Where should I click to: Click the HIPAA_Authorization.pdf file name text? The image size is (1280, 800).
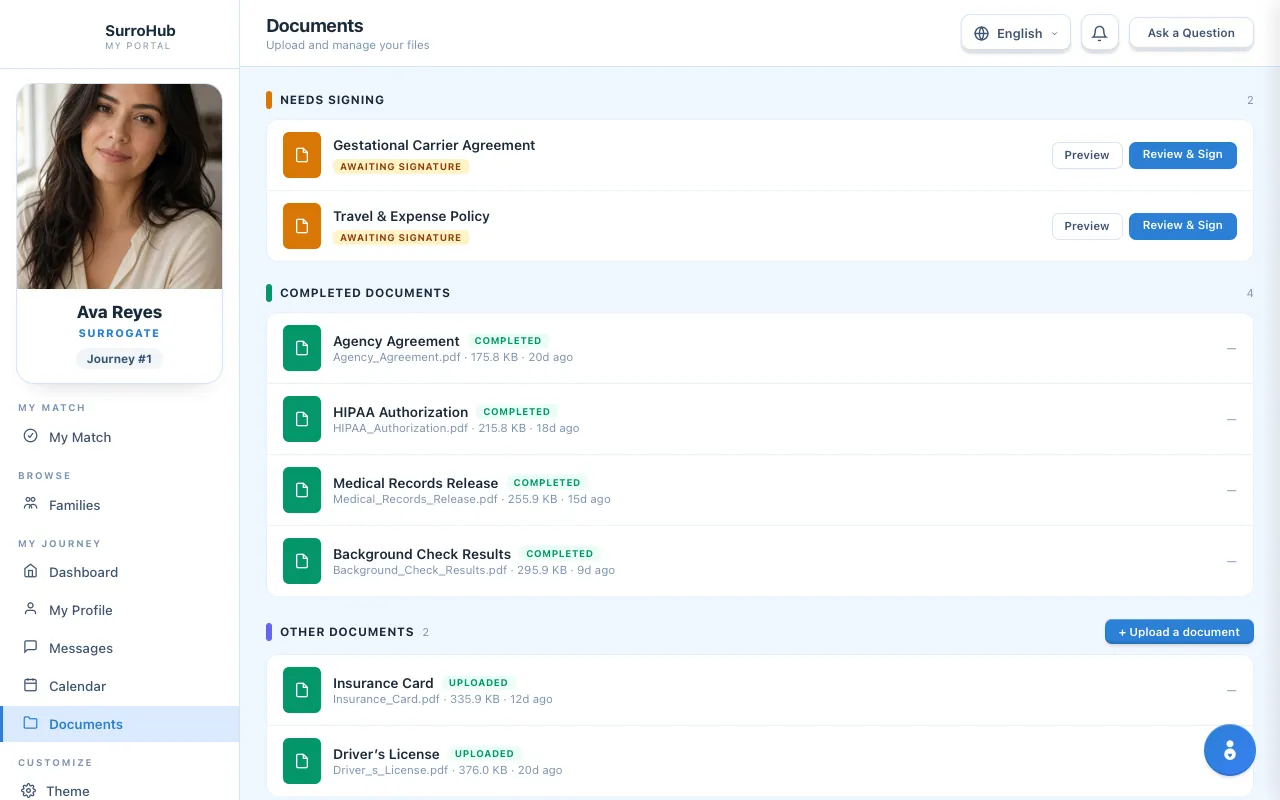pyautogui.click(x=400, y=428)
